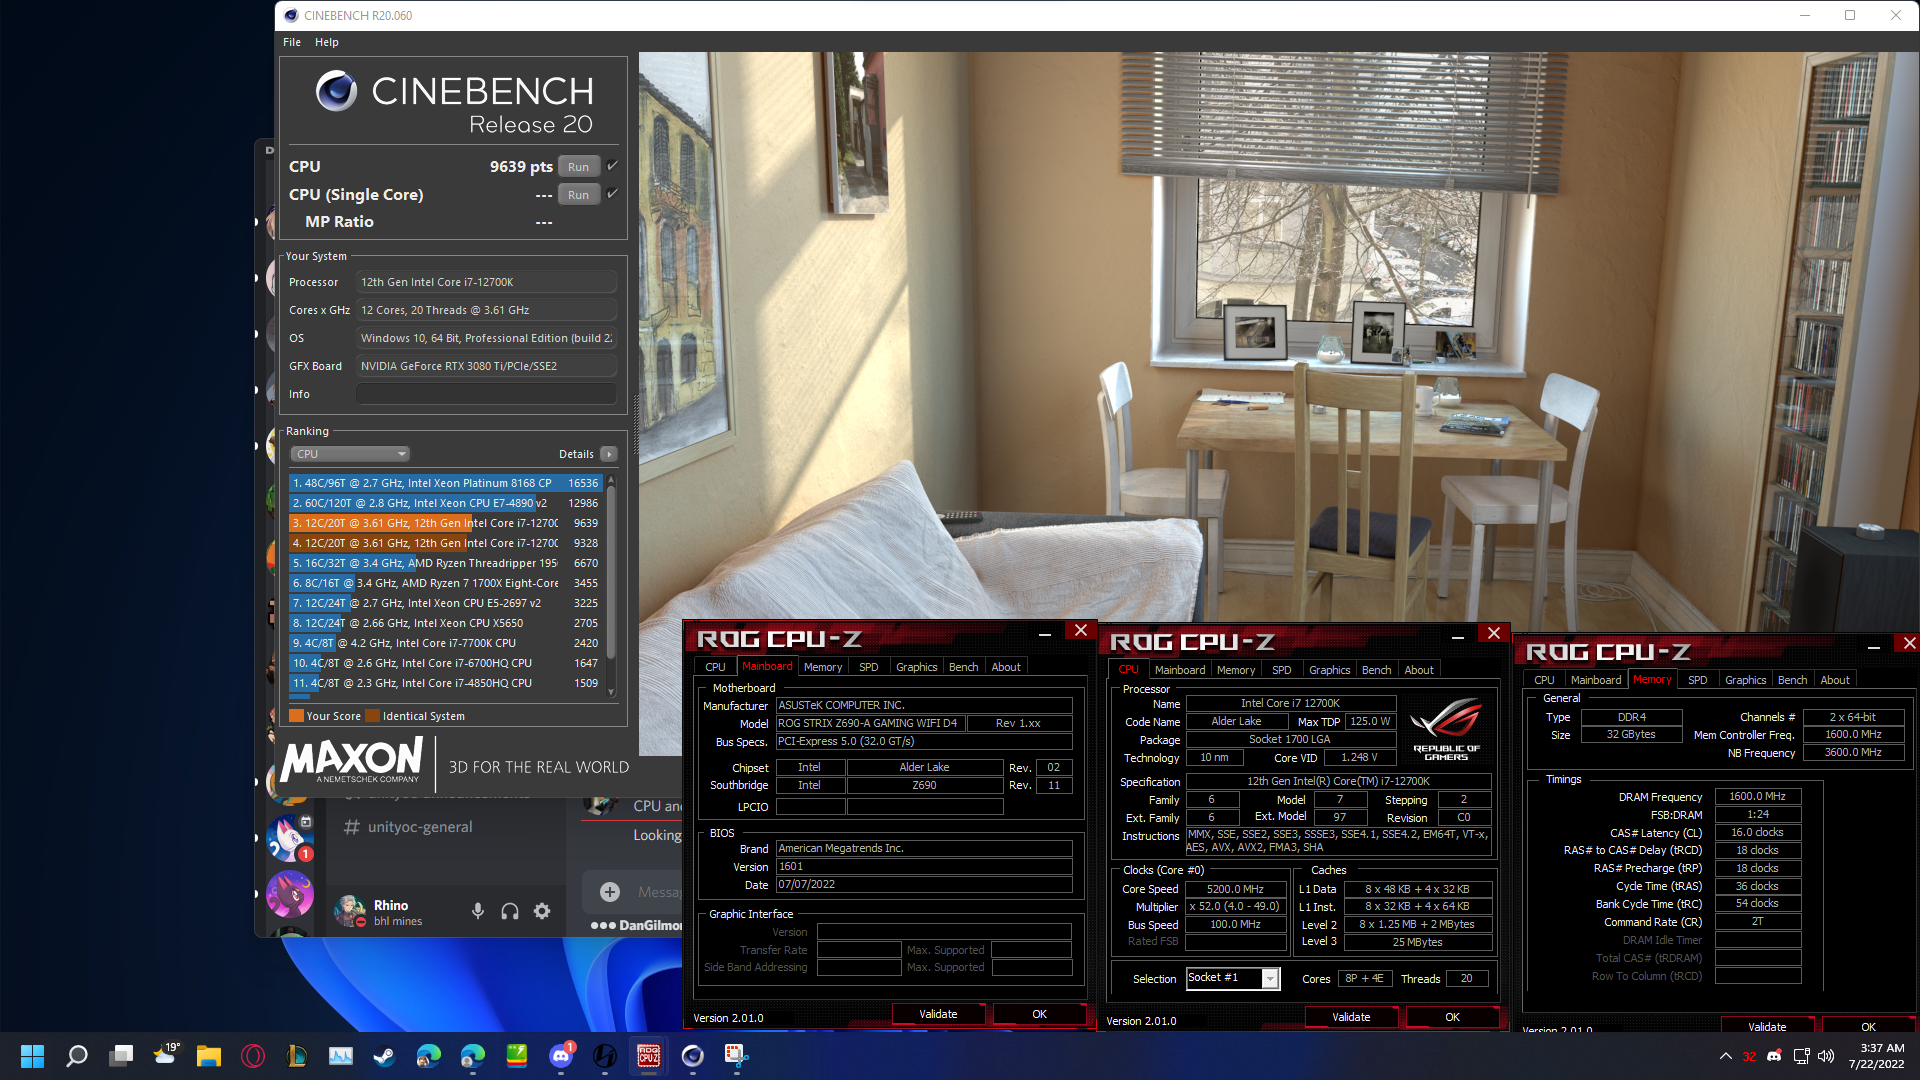Viewport: 1920px width, 1080px height.
Task: Show hidden system tray icons
Action: [1725, 1056]
